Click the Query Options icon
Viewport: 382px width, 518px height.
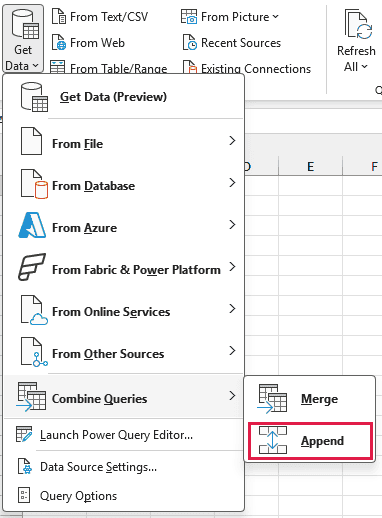24,495
